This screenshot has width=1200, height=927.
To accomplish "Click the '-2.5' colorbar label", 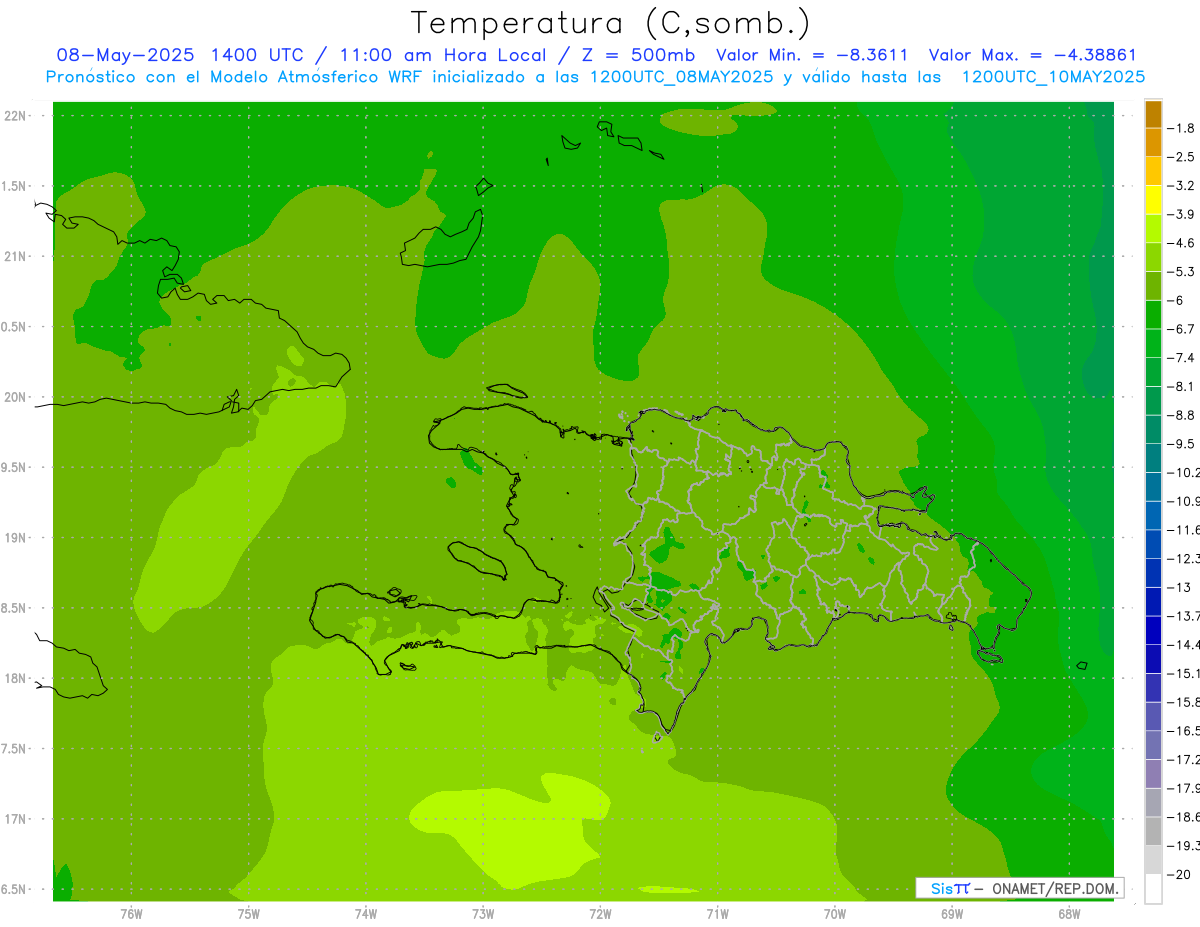I will 1182,157.
